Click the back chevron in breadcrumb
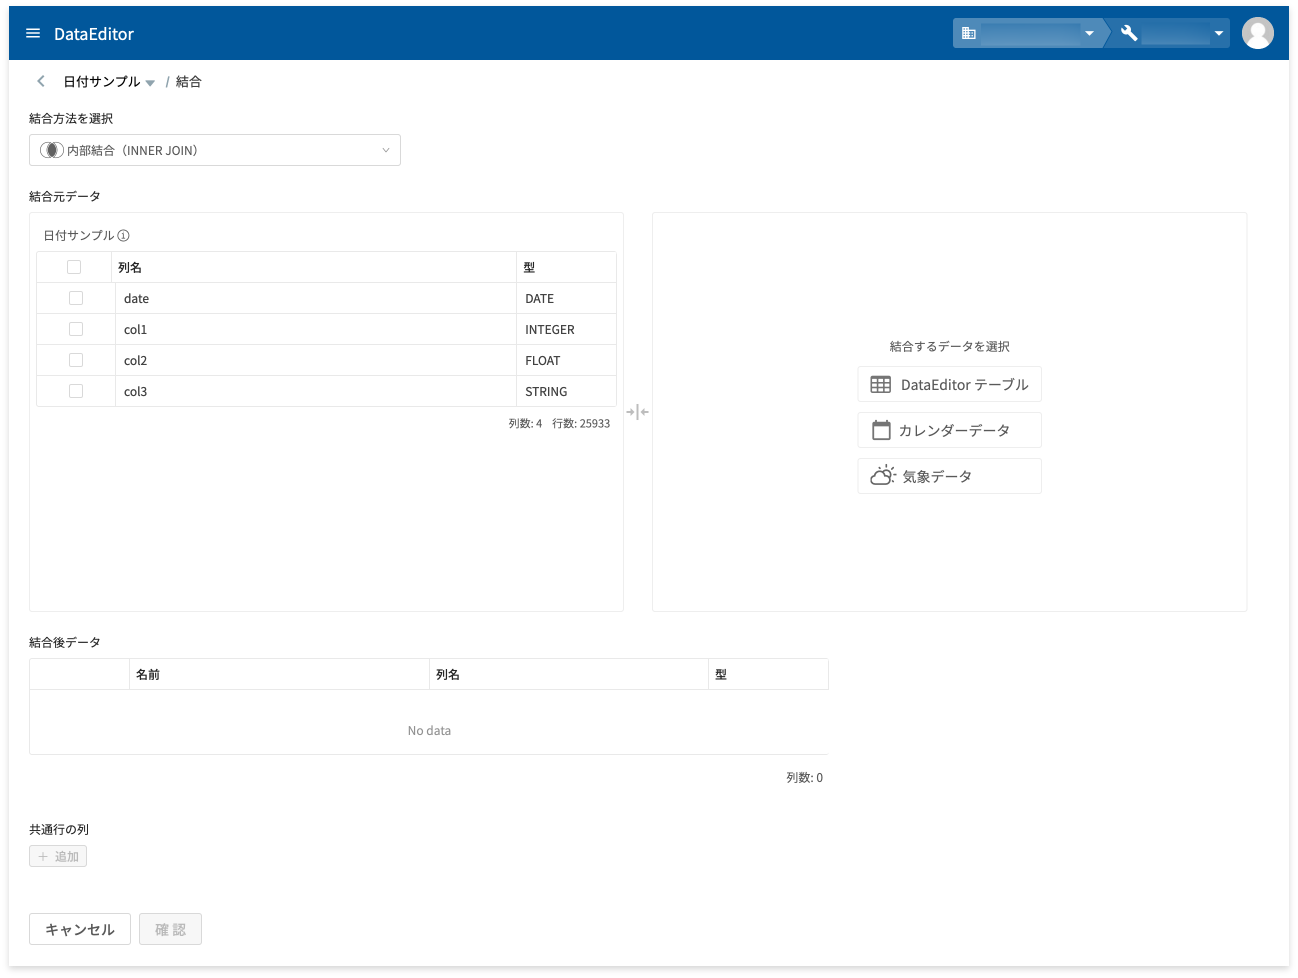Viewport: 1298px width, 978px height. tap(41, 81)
